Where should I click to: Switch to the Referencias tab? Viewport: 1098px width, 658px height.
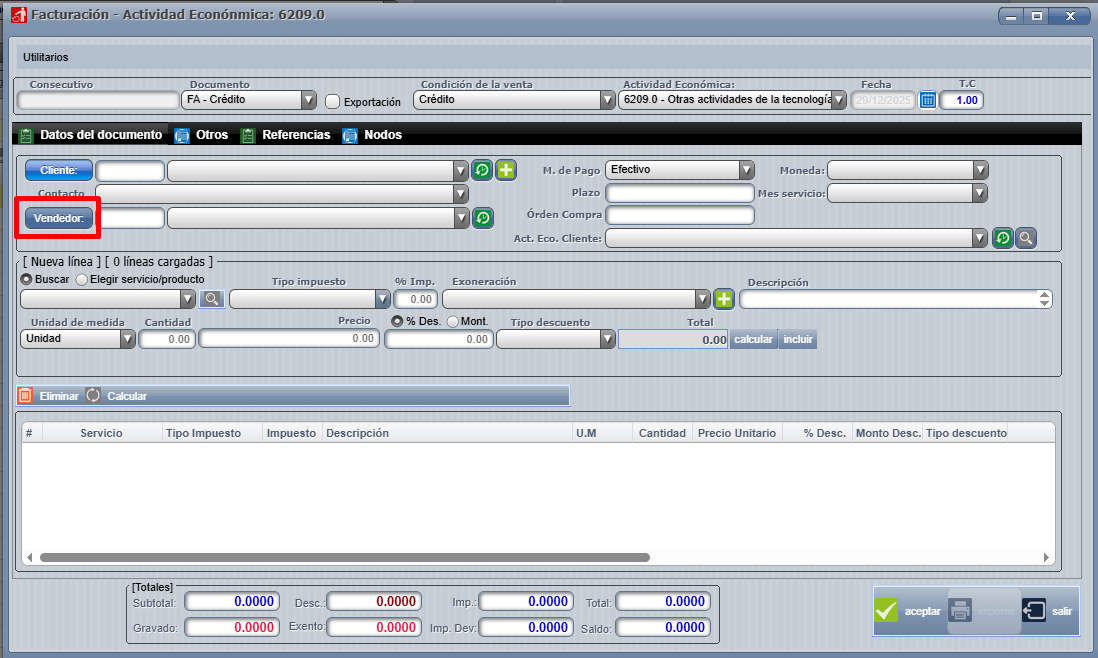(297, 134)
